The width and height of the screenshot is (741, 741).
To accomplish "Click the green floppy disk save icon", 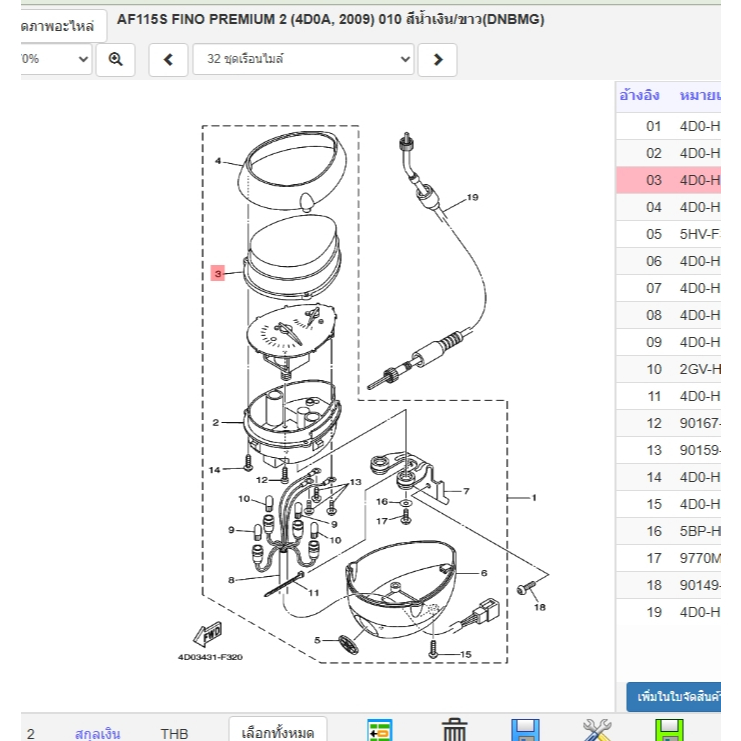I will (669, 730).
